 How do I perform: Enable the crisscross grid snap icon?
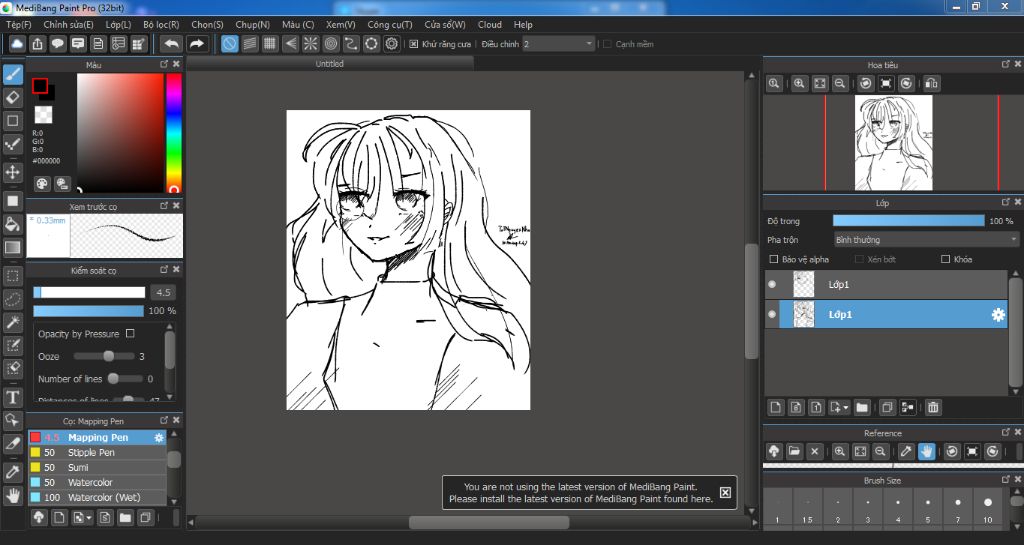pyautogui.click(x=270, y=44)
